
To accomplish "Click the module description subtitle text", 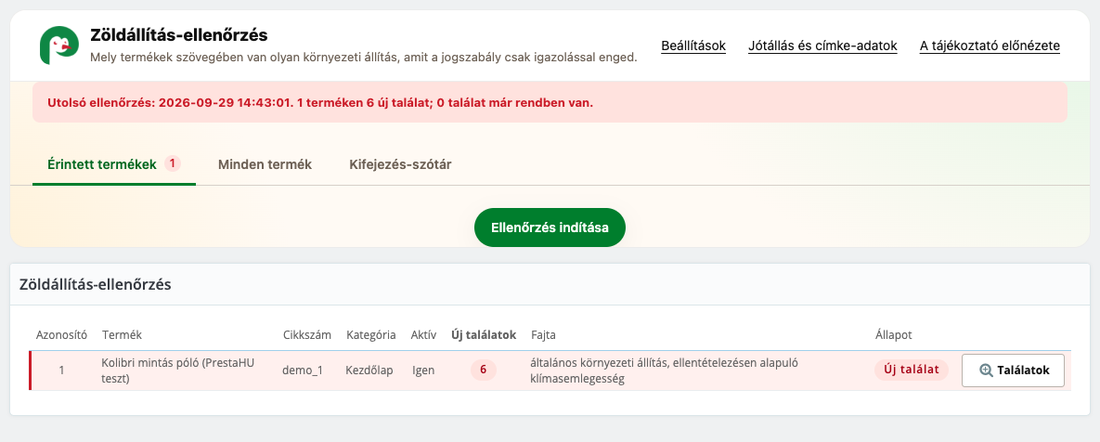I will click(x=363, y=58).
